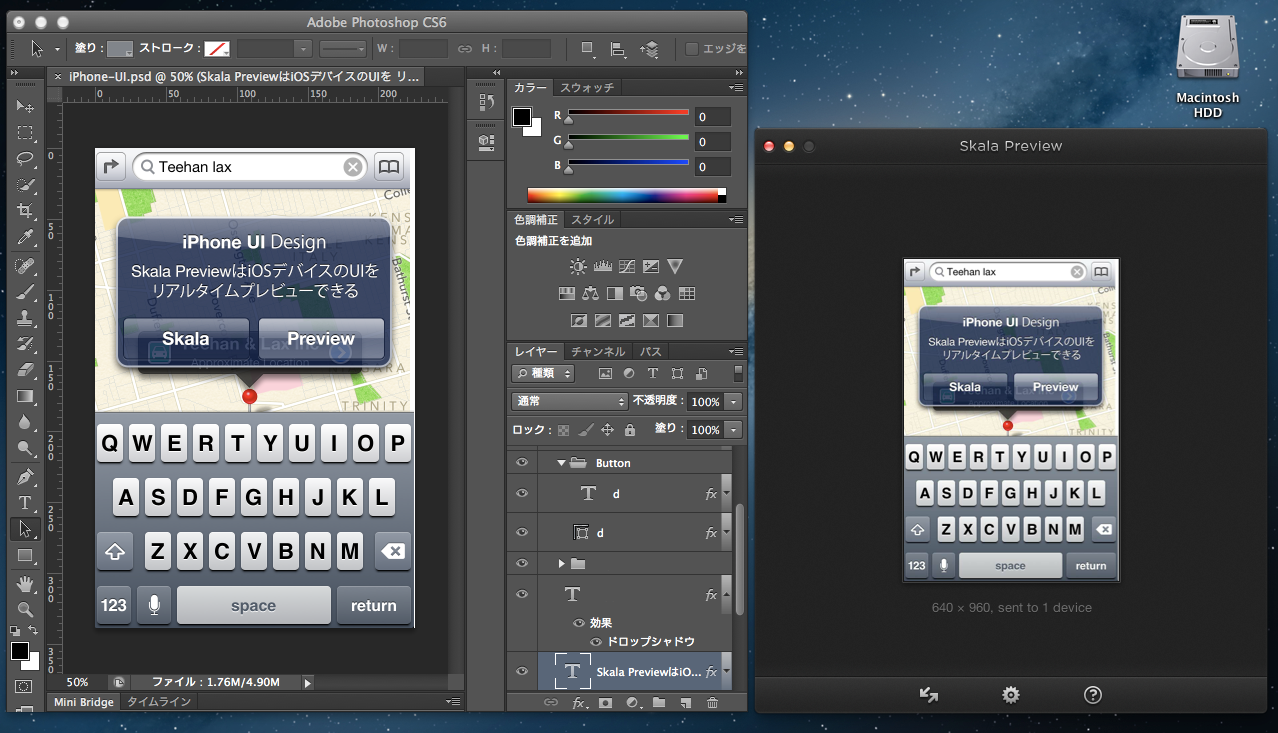Select the Zoom magnifier tool
This screenshot has height=733, width=1278.
25,609
